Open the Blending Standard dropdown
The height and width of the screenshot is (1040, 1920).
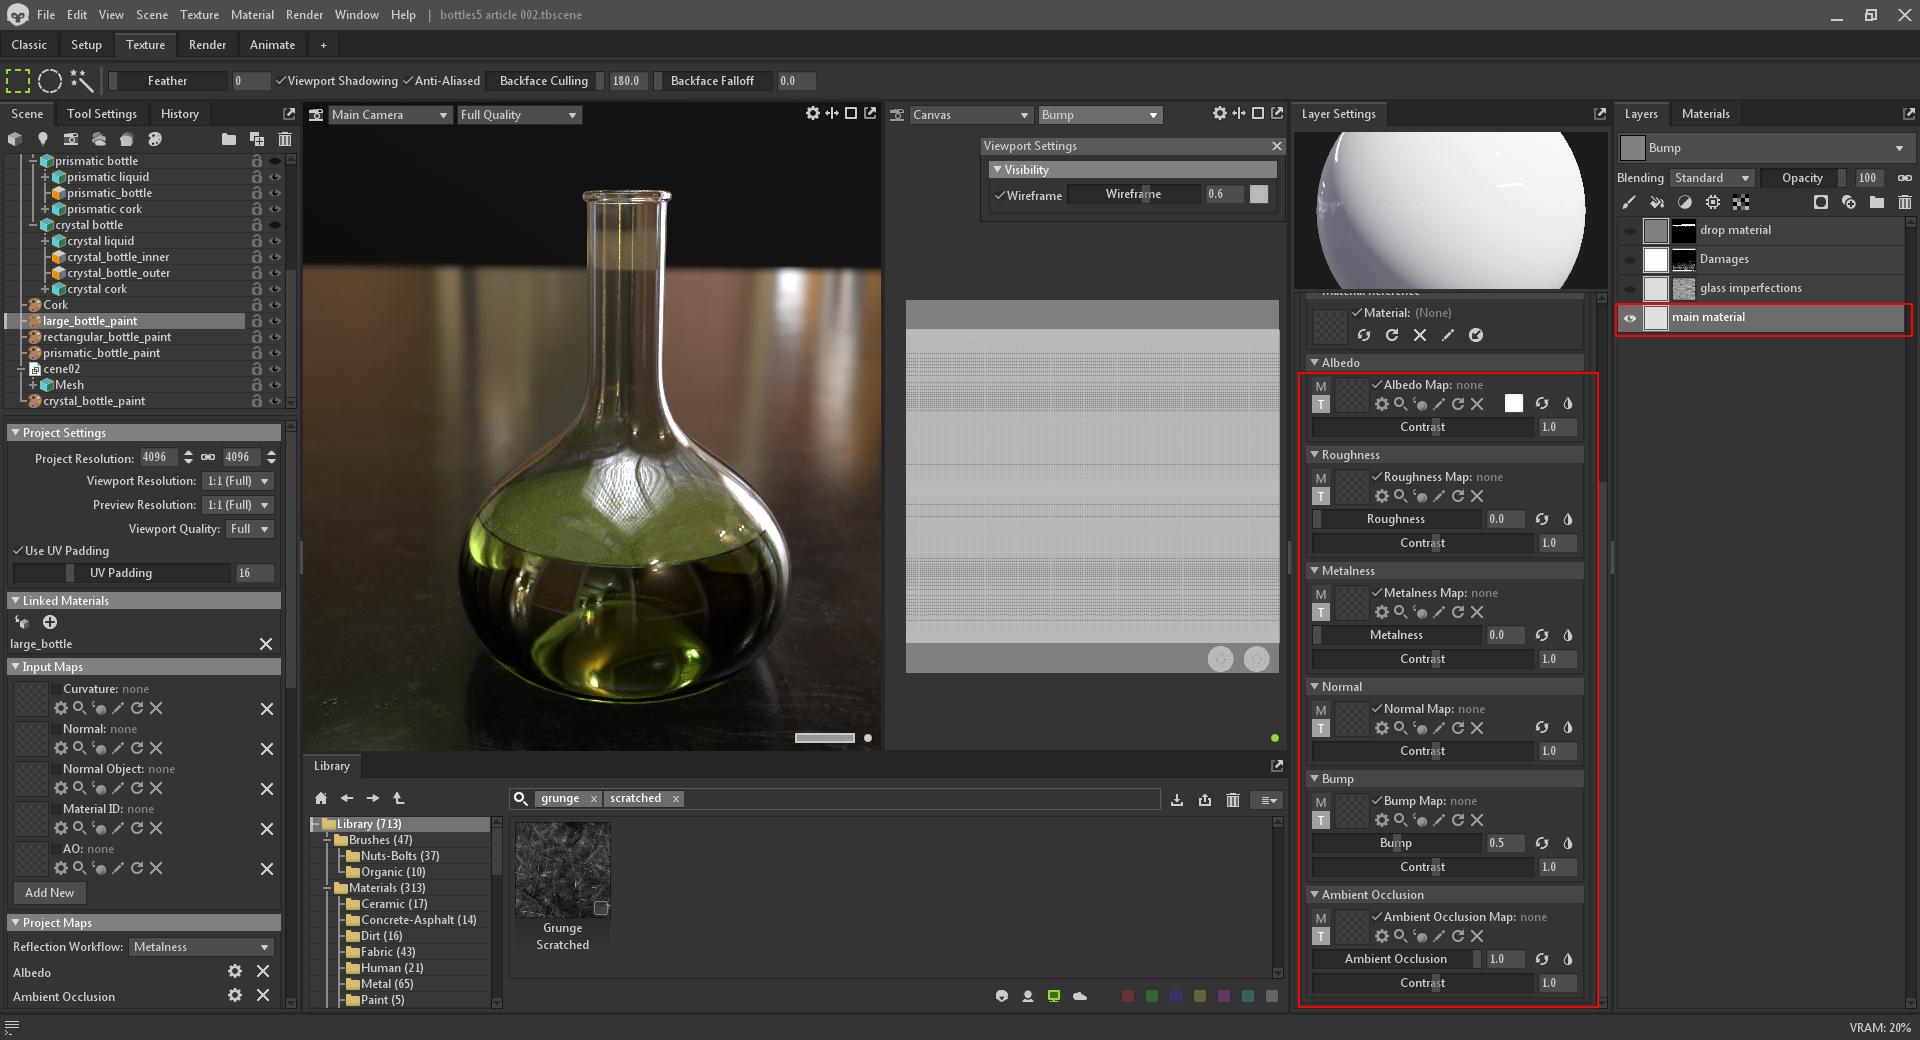1713,178
